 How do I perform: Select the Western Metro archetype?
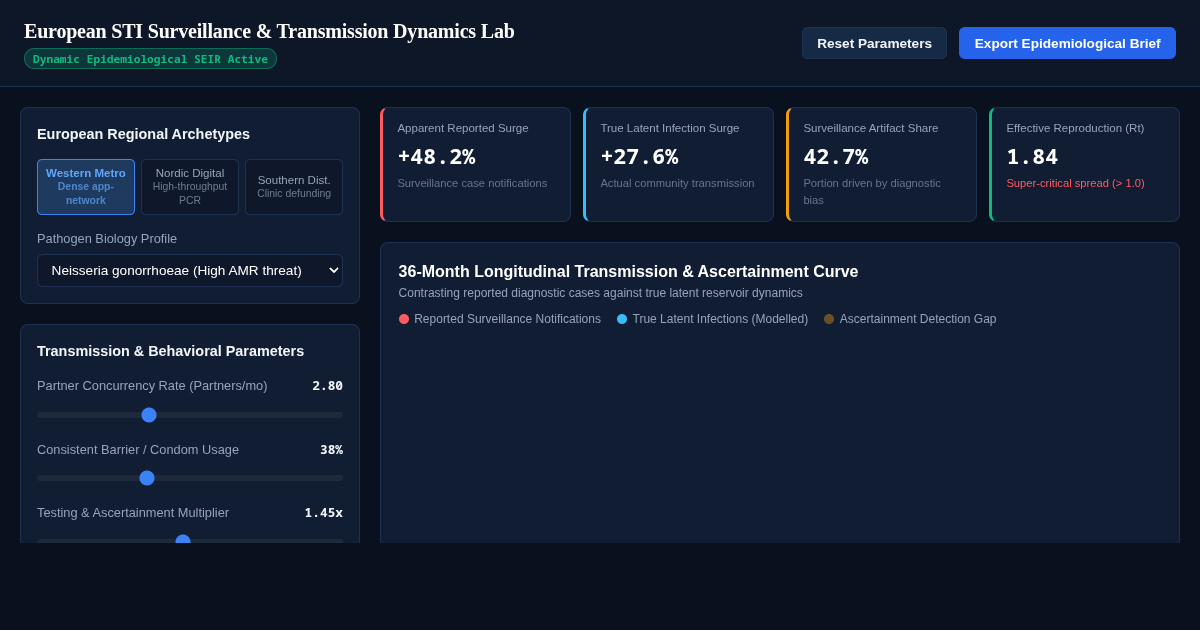[86, 187]
